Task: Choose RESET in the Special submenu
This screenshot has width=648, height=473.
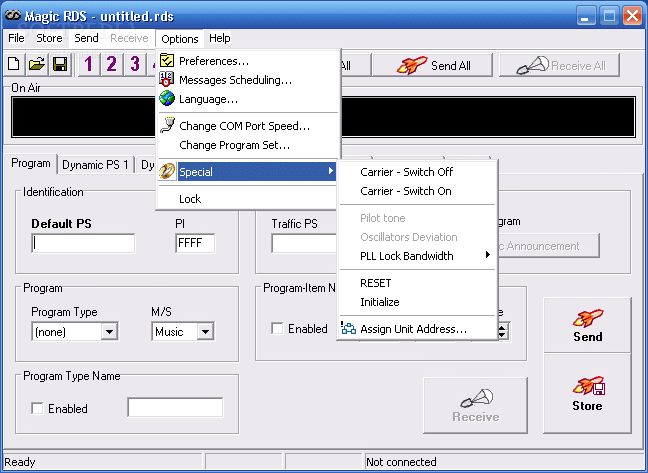Action: tap(417, 283)
